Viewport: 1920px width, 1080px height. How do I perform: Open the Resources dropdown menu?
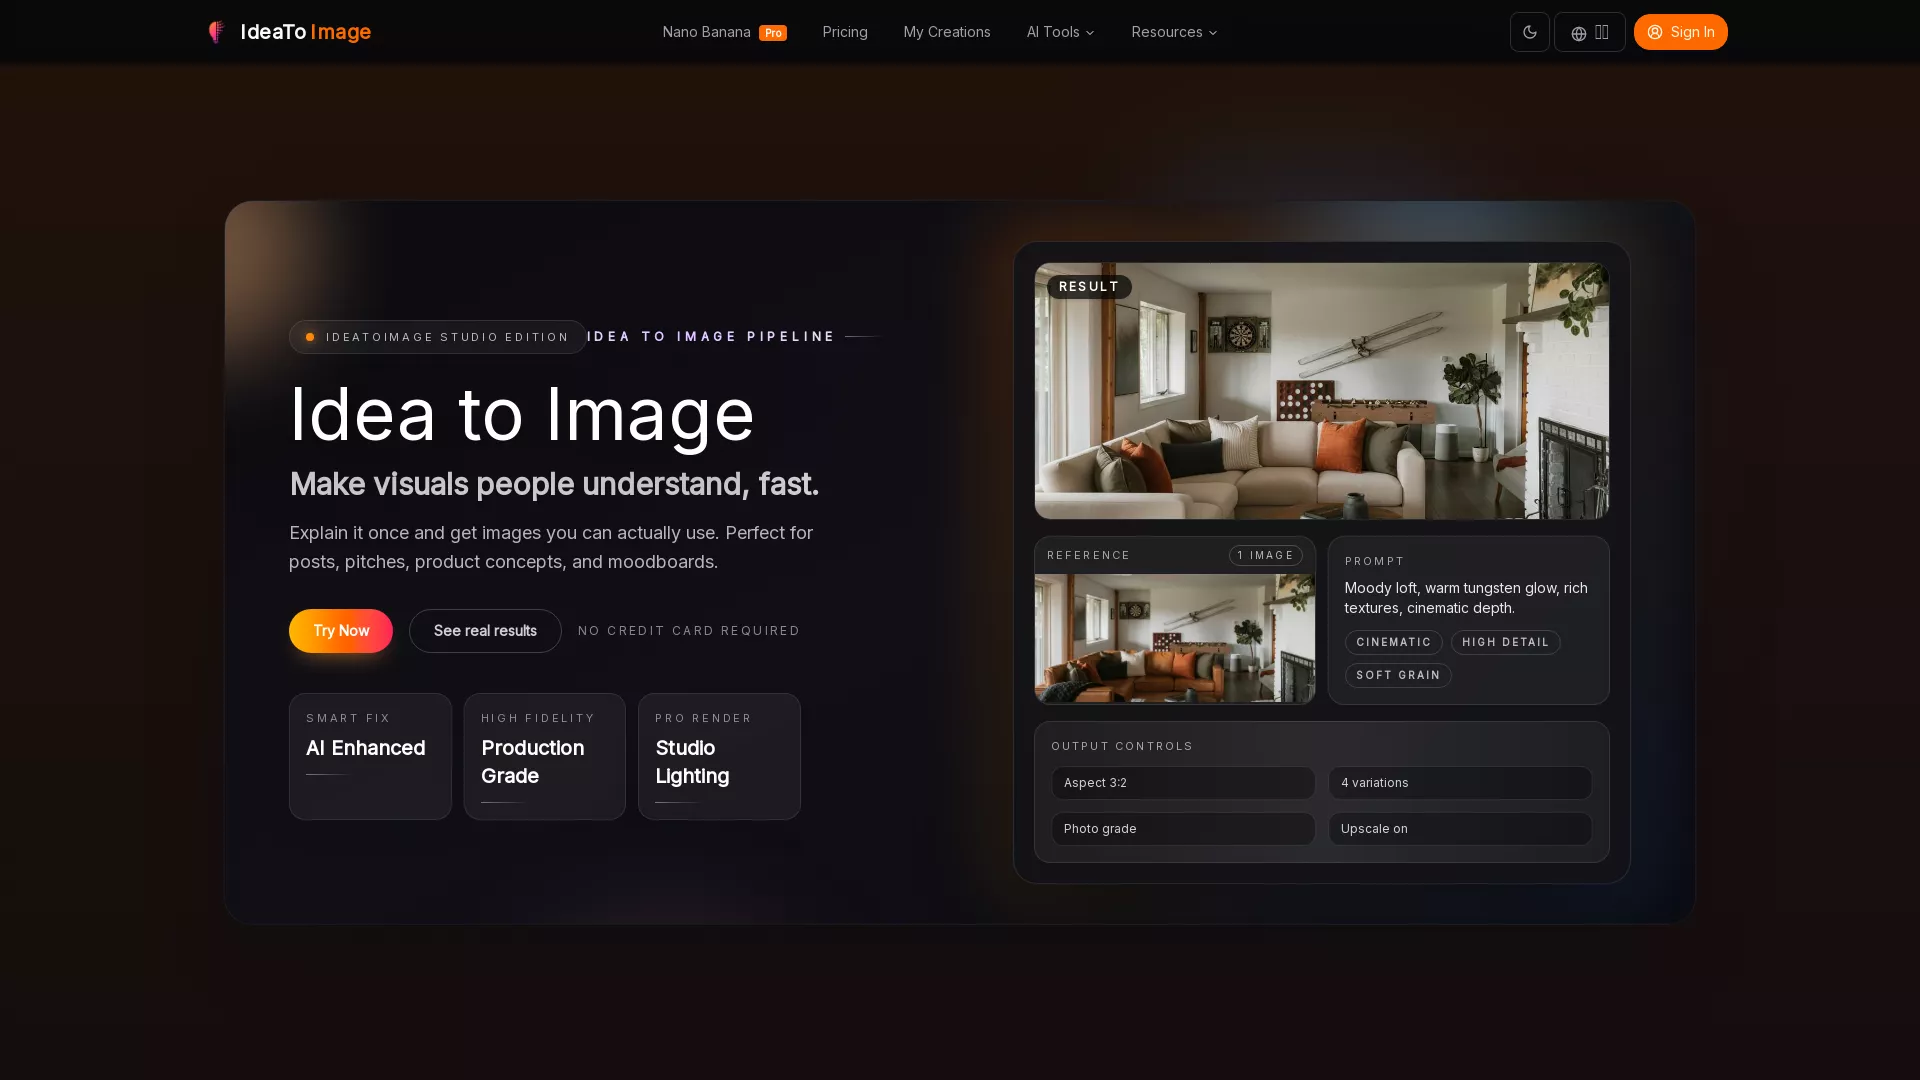click(x=1172, y=31)
